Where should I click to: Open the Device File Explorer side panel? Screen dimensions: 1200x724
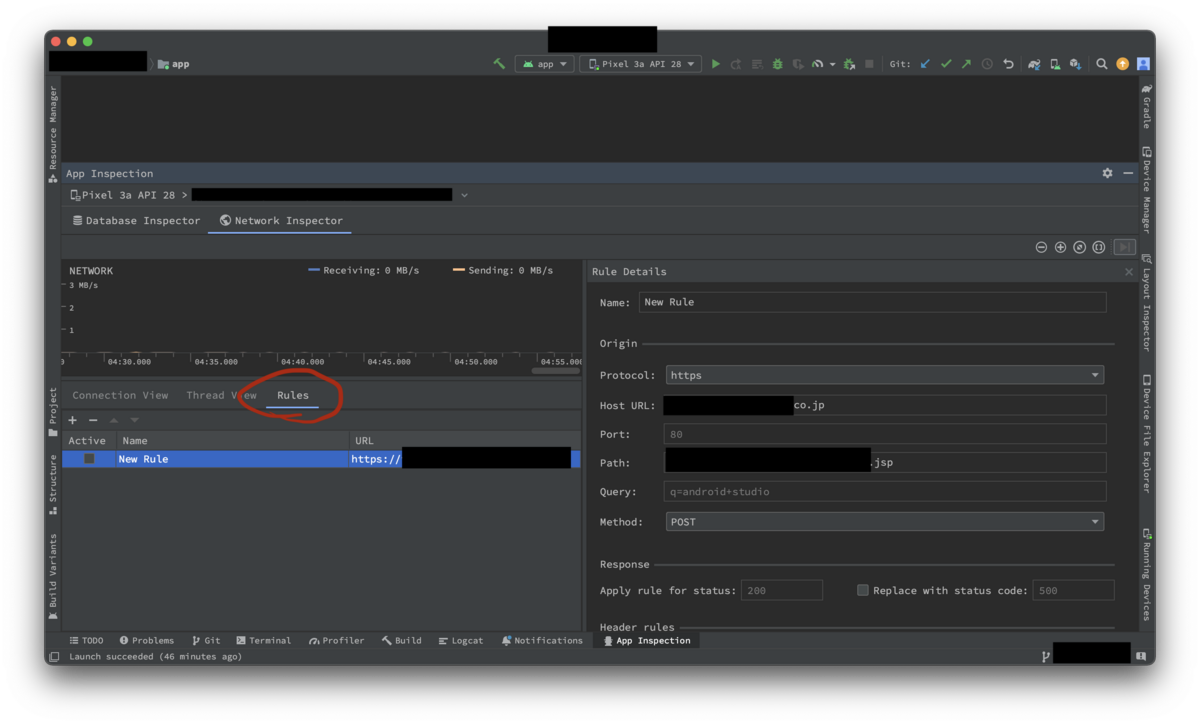(1146, 434)
